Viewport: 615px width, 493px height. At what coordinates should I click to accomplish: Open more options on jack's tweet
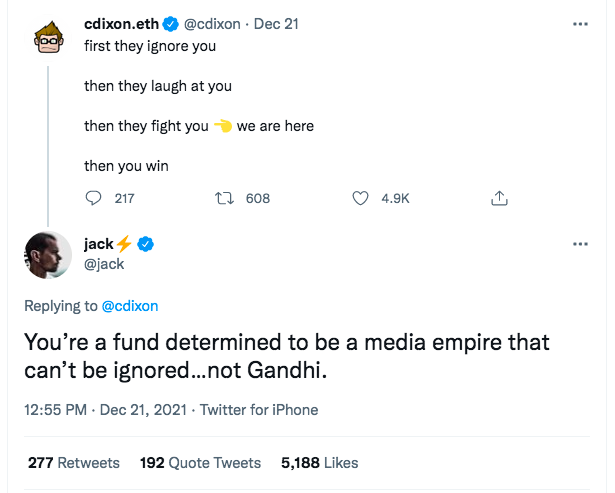click(x=579, y=244)
